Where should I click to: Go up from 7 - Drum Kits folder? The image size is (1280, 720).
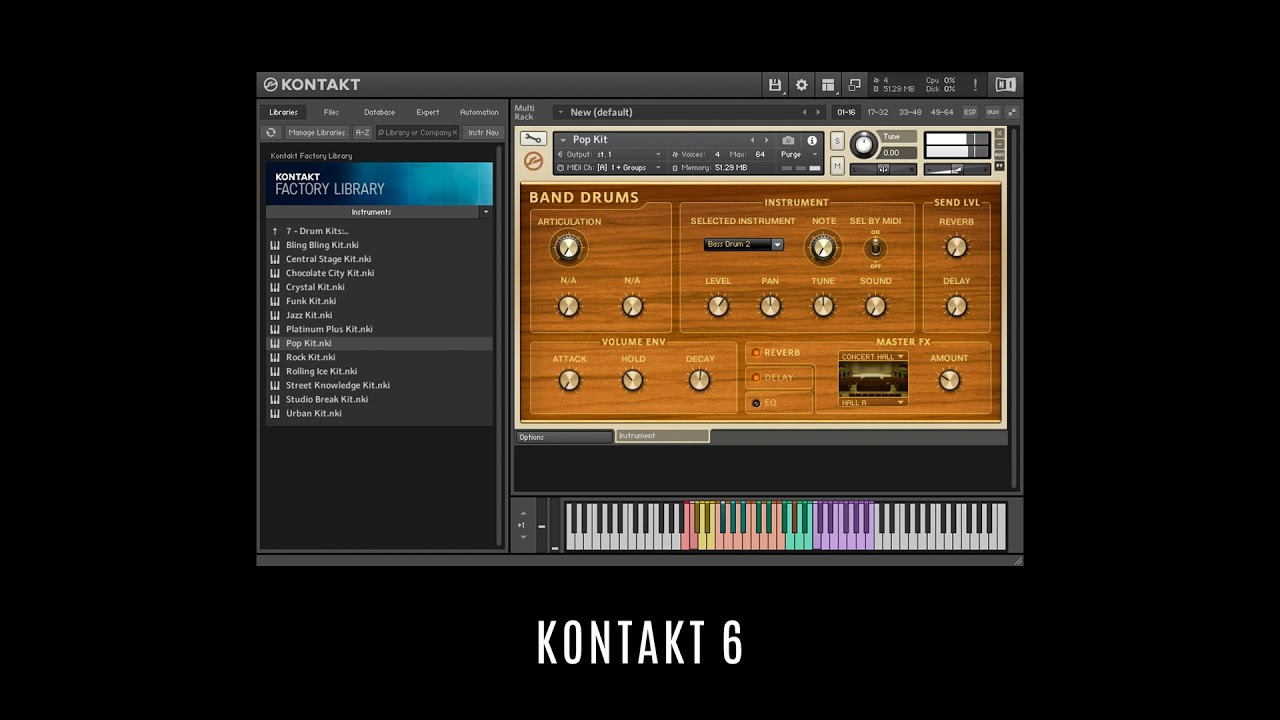(275, 231)
